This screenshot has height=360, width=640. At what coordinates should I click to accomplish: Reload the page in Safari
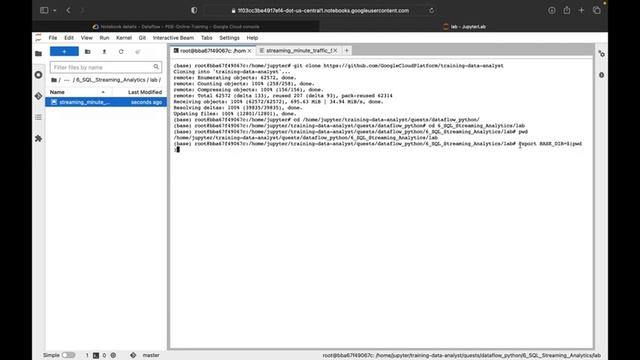coord(431,11)
